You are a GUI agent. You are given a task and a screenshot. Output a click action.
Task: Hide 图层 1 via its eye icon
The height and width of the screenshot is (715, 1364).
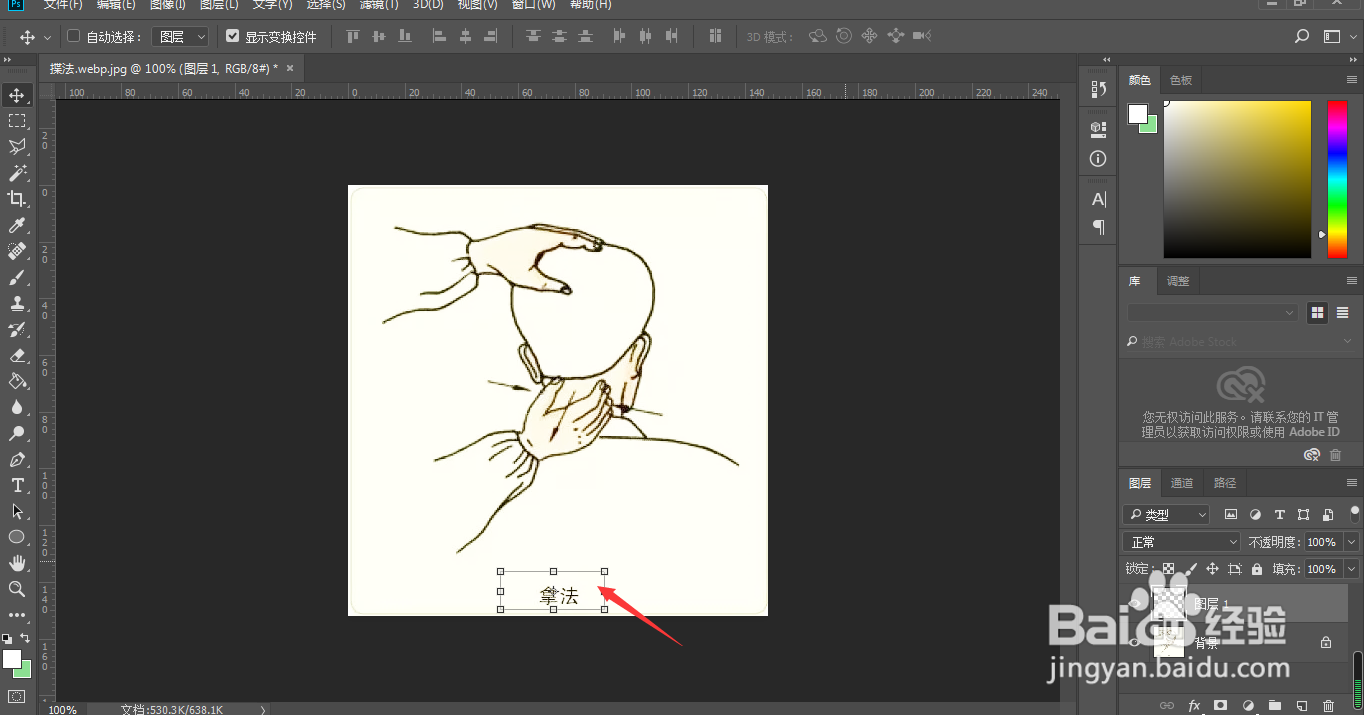pyautogui.click(x=1134, y=603)
